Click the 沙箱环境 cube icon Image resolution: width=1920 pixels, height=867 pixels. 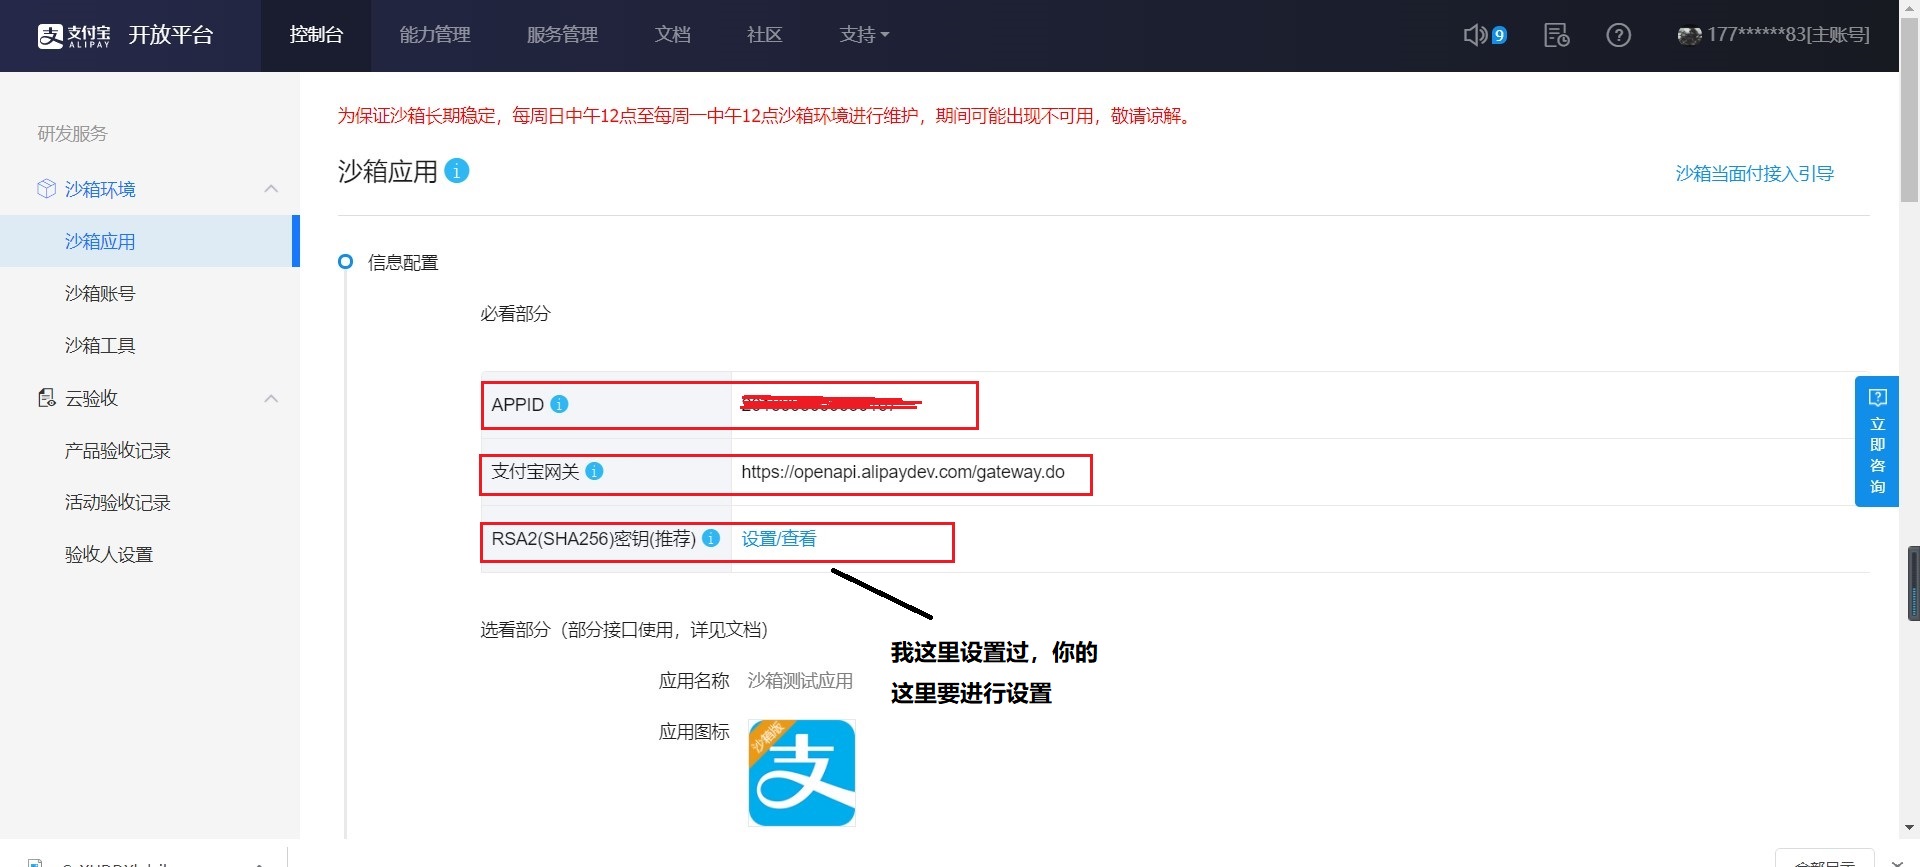click(46, 189)
